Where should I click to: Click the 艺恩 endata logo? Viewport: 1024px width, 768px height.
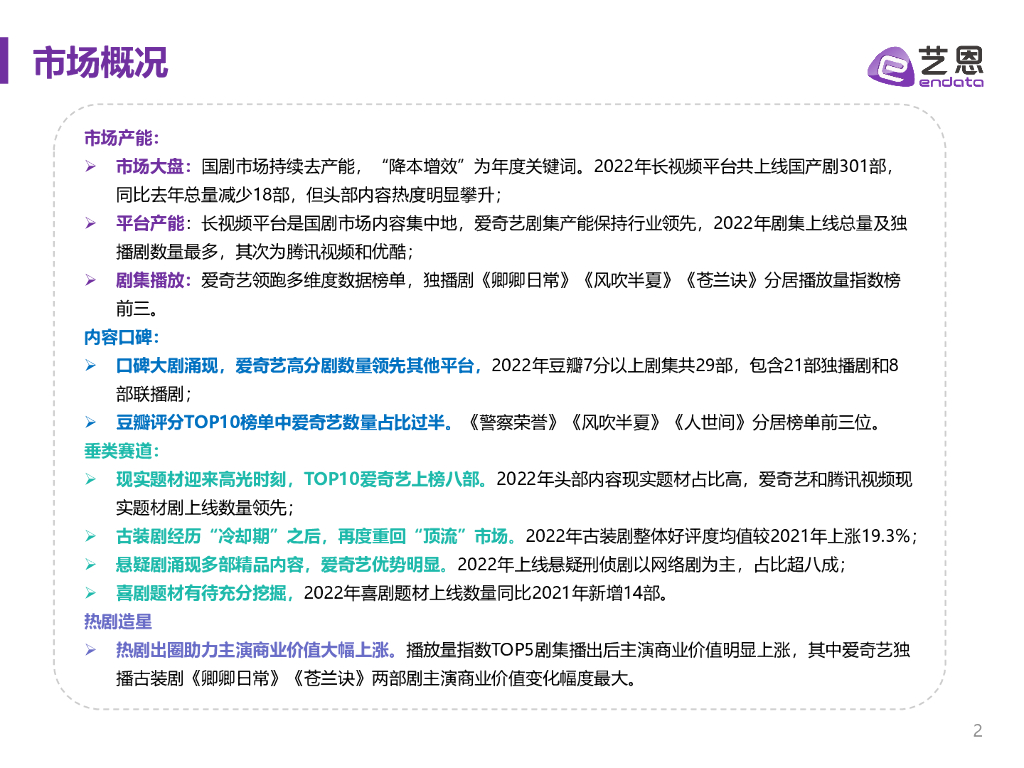[925, 67]
